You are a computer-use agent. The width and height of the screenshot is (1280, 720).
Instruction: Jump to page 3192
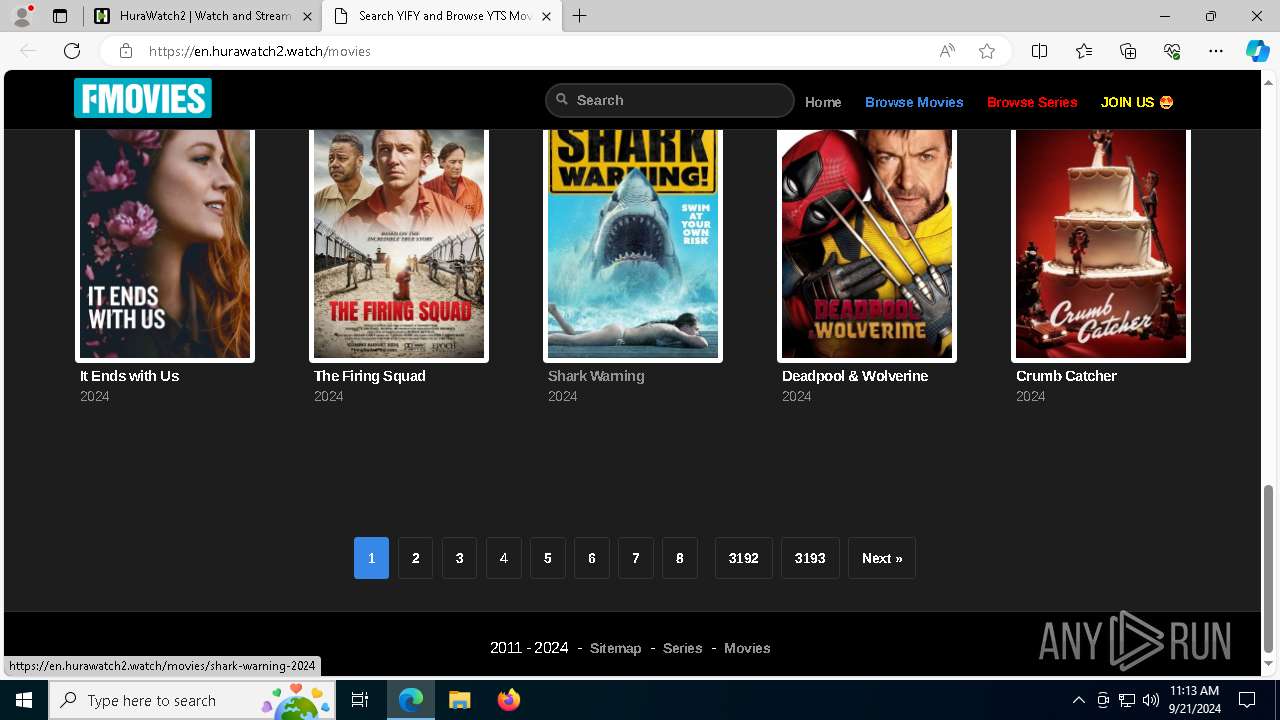click(x=743, y=558)
